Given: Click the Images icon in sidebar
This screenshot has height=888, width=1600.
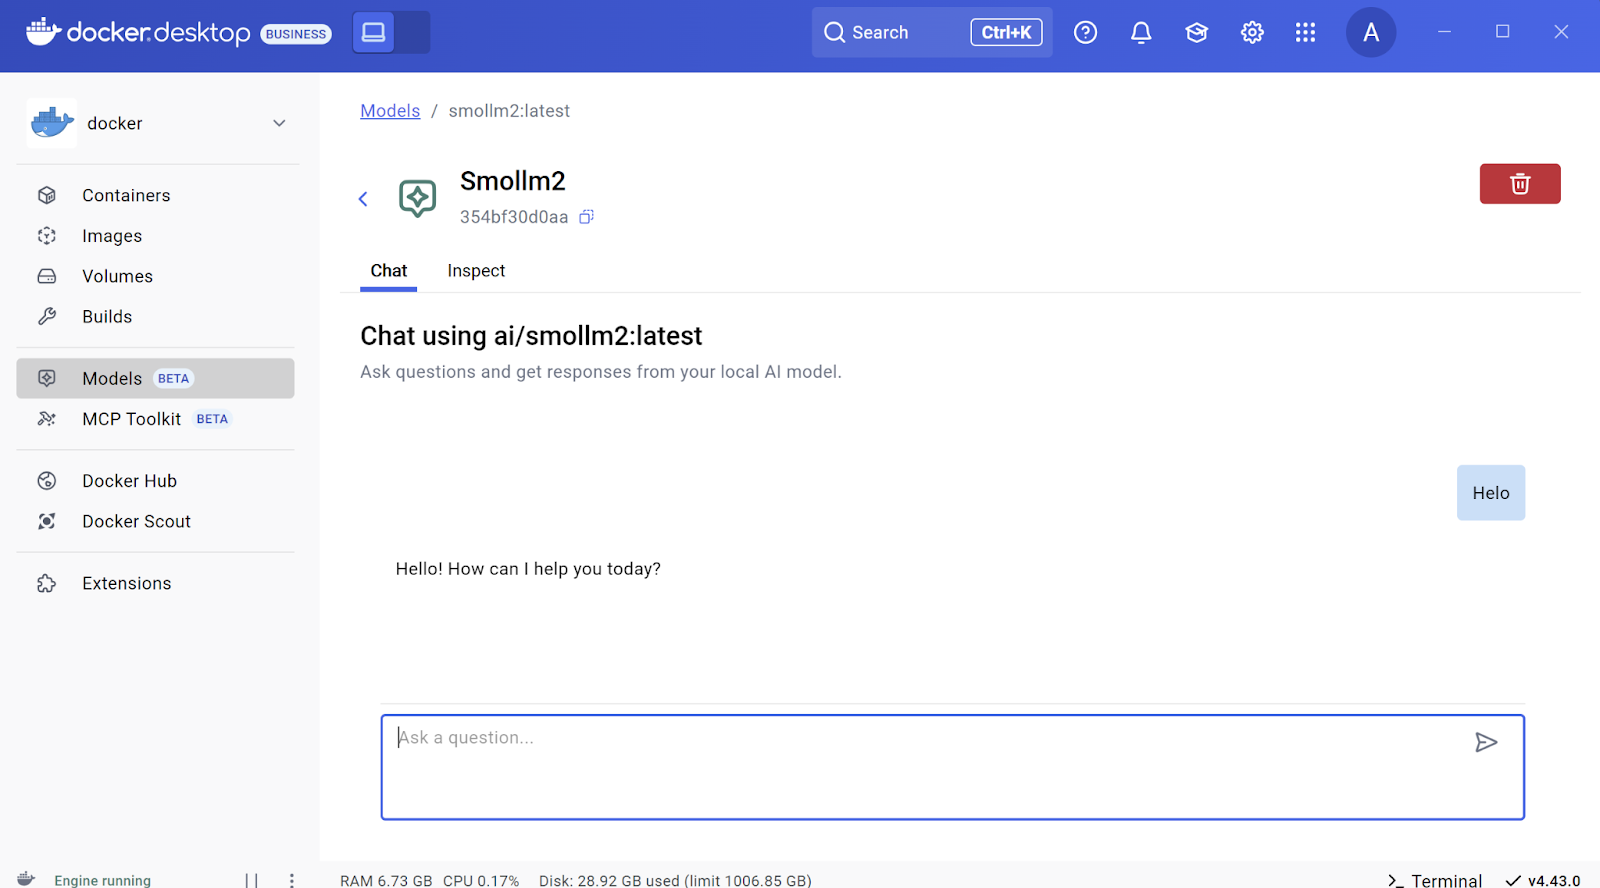Looking at the screenshot, I should [47, 236].
